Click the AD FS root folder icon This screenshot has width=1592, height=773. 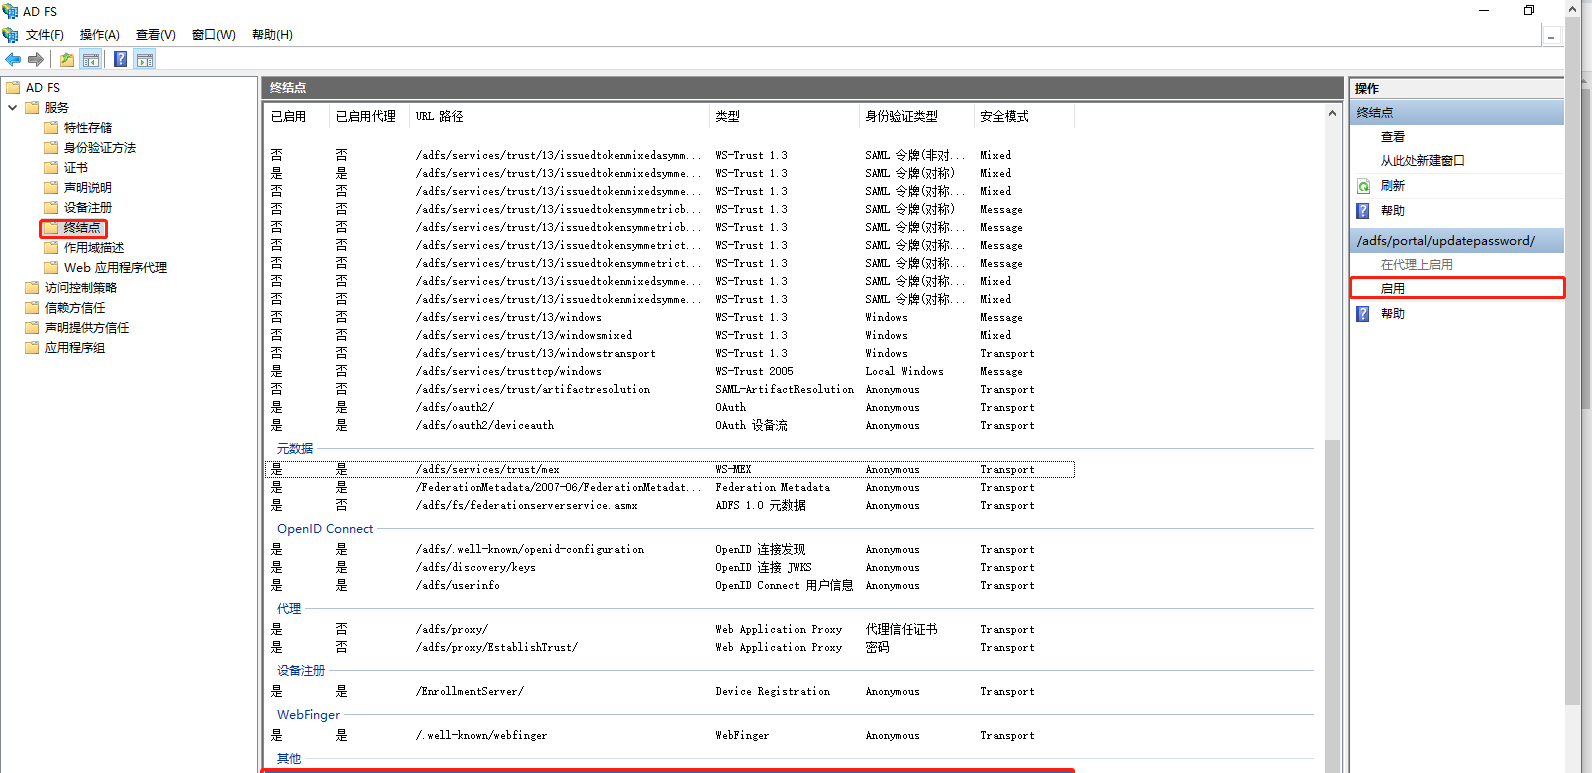tap(13, 88)
